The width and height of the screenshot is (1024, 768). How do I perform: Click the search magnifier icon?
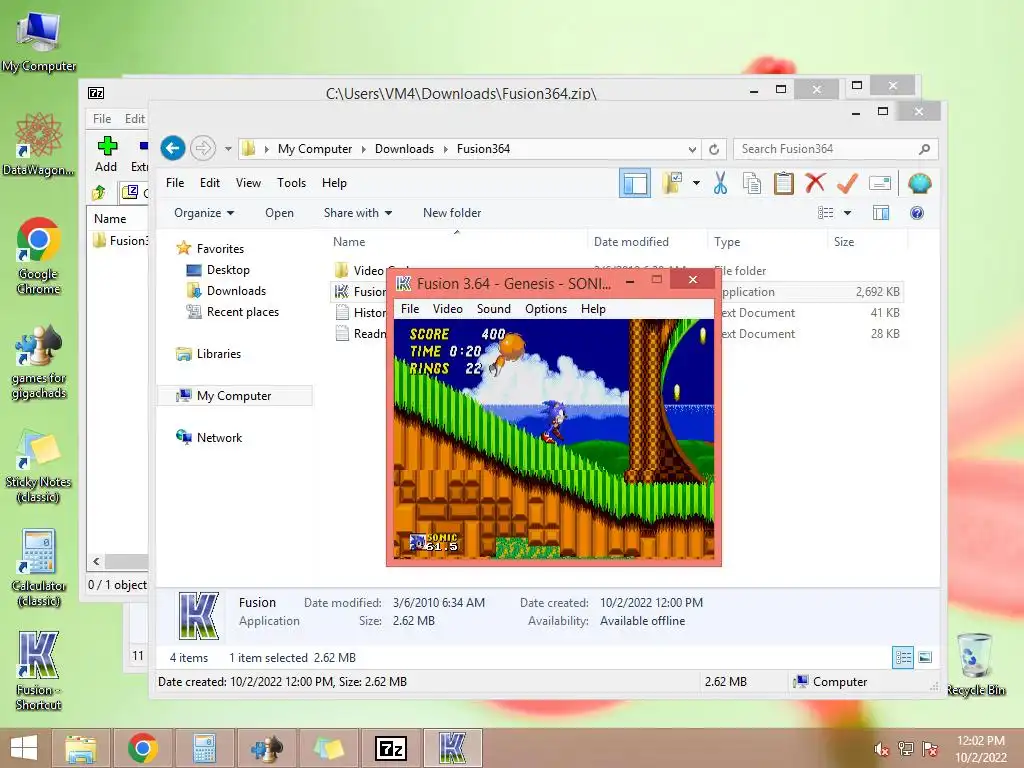point(924,149)
